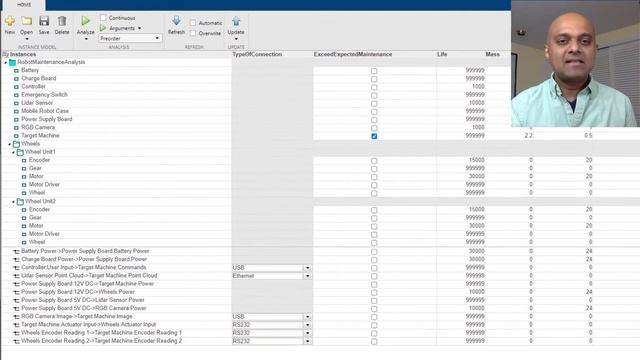This screenshot has height=360, width=640.
Task: Click Life value 15000 for Wheel Unit1 Encoder
Action: [x=476, y=160]
